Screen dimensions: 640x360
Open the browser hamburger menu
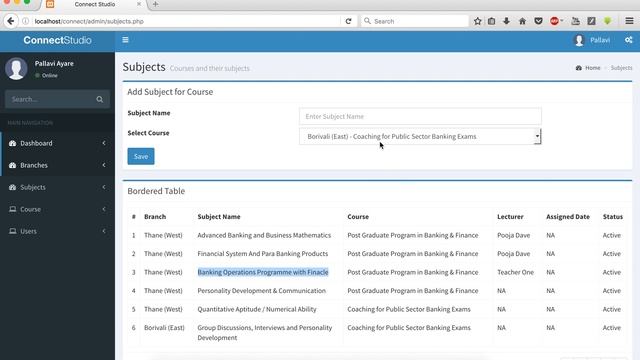[629, 21]
